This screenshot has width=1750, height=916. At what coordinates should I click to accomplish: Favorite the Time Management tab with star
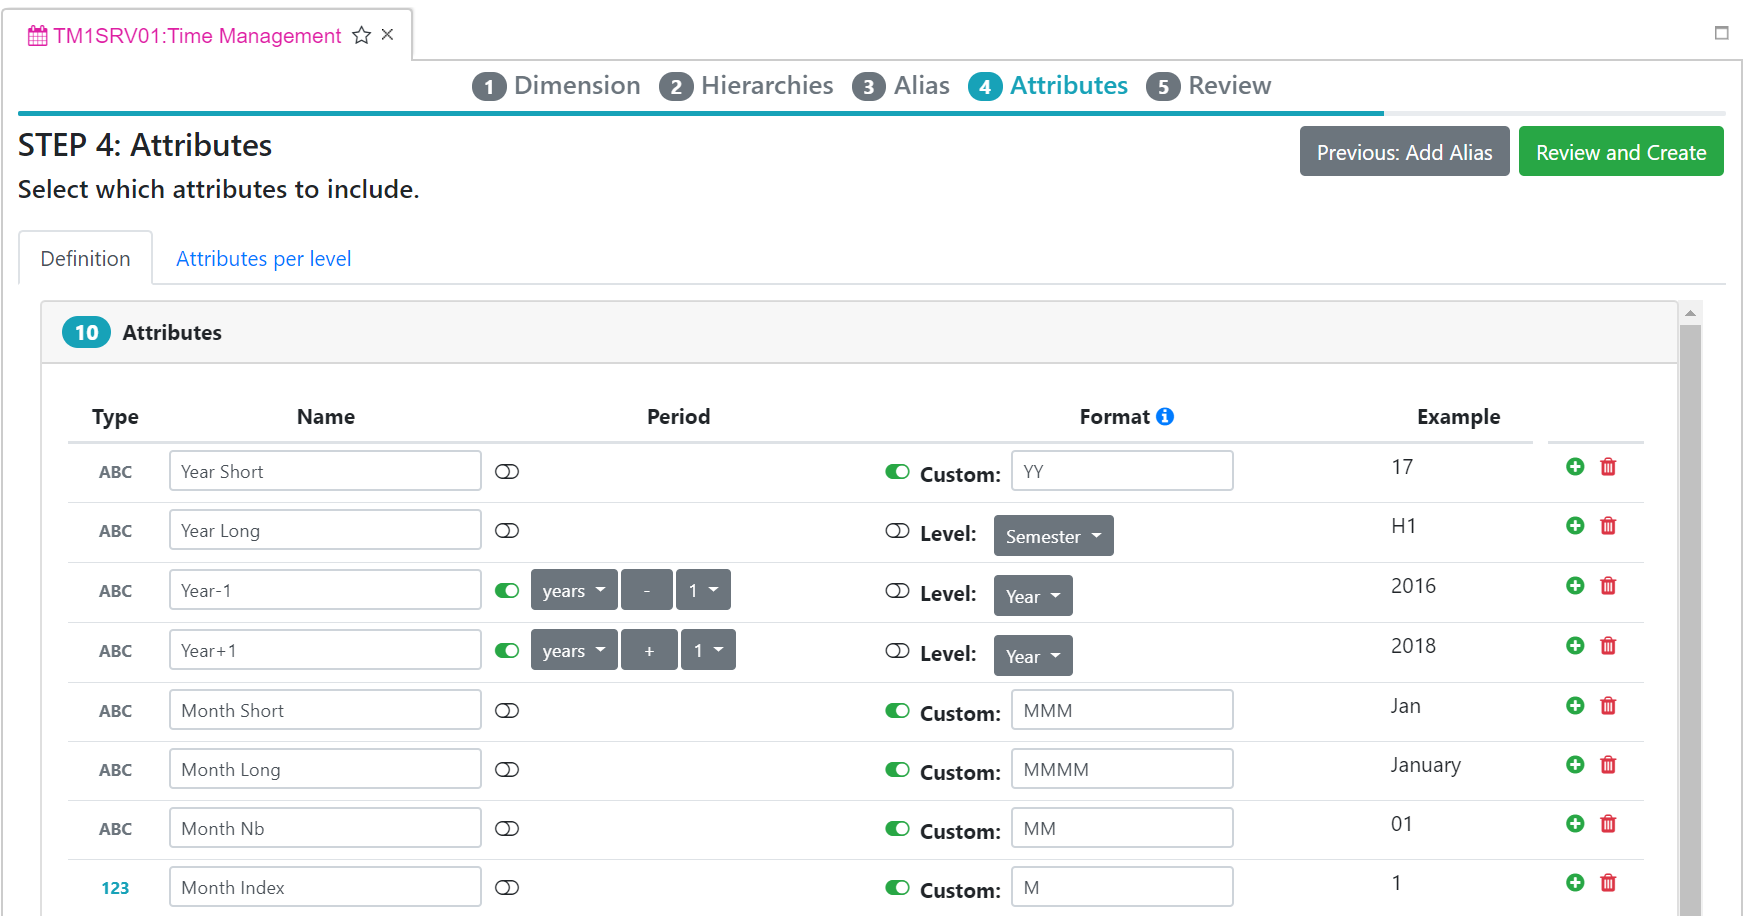[362, 36]
